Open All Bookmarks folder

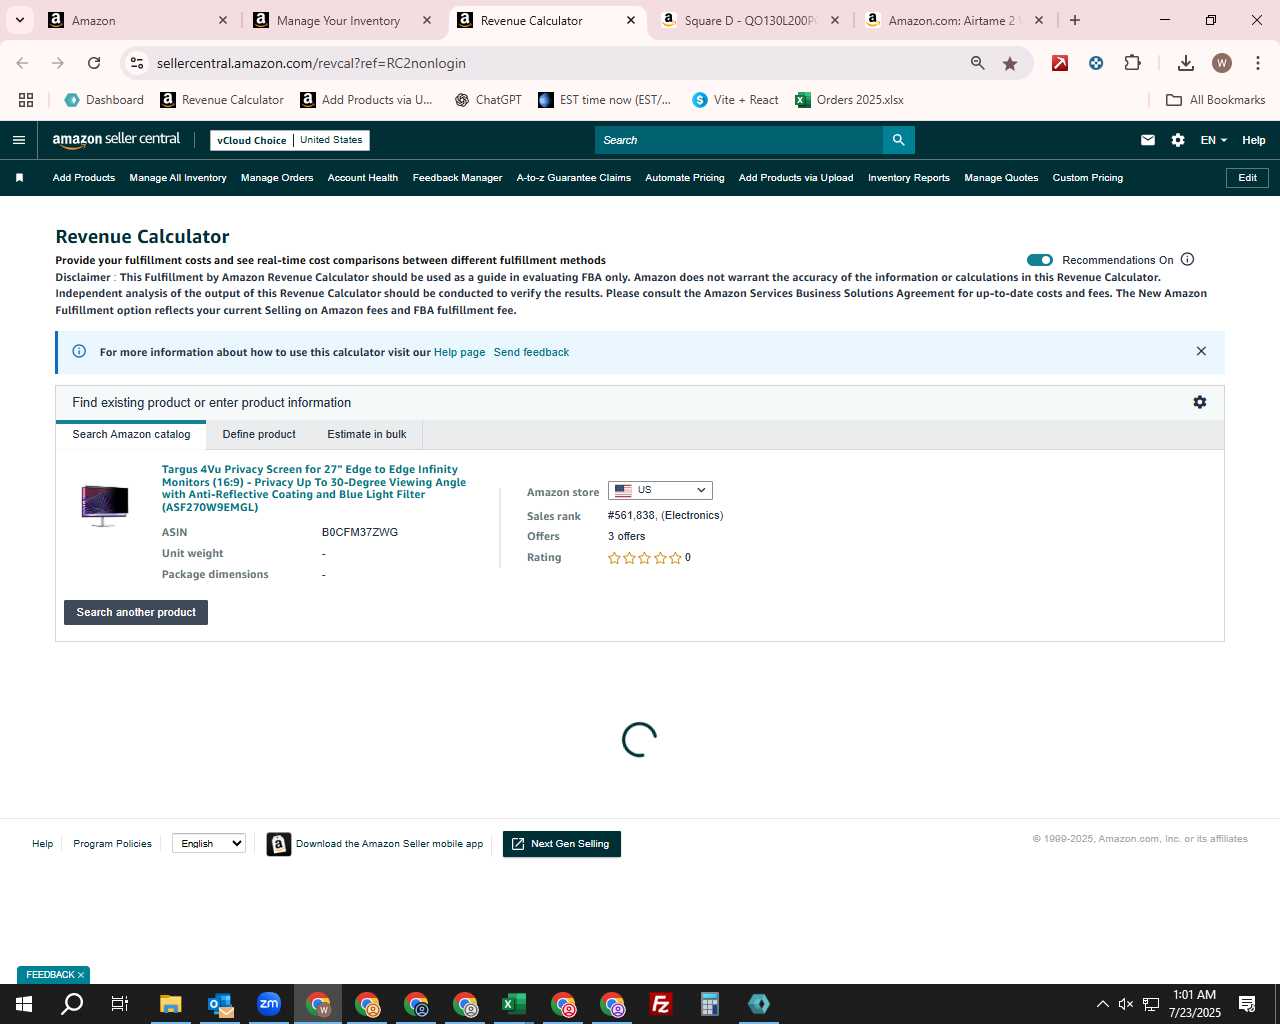[x=1216, y=100]
